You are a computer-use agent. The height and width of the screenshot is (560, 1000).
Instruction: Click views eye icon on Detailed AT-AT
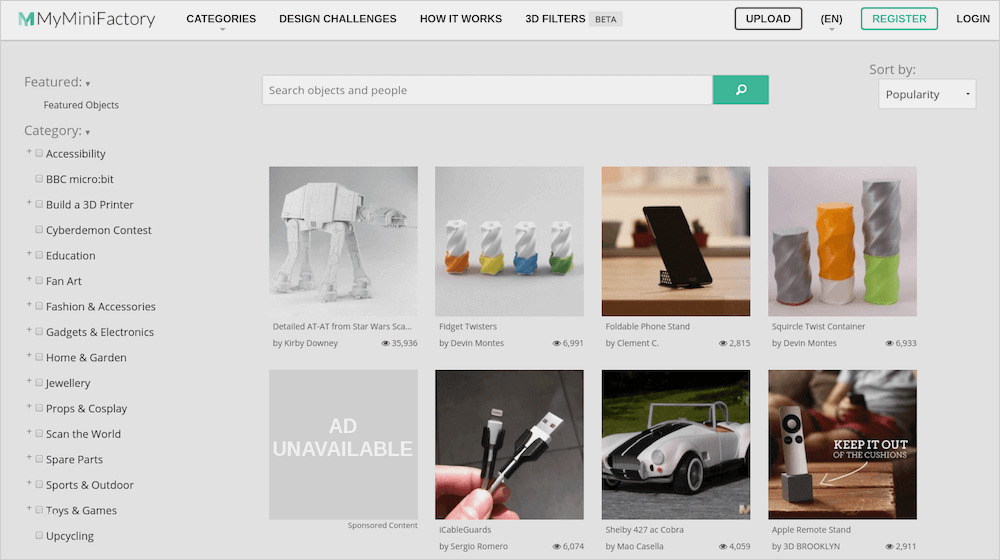click(386, 343)
